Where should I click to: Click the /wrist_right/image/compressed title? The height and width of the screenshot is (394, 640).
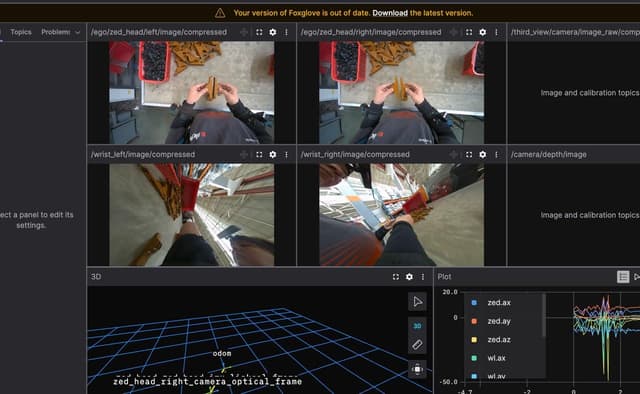tap(355, 154)
